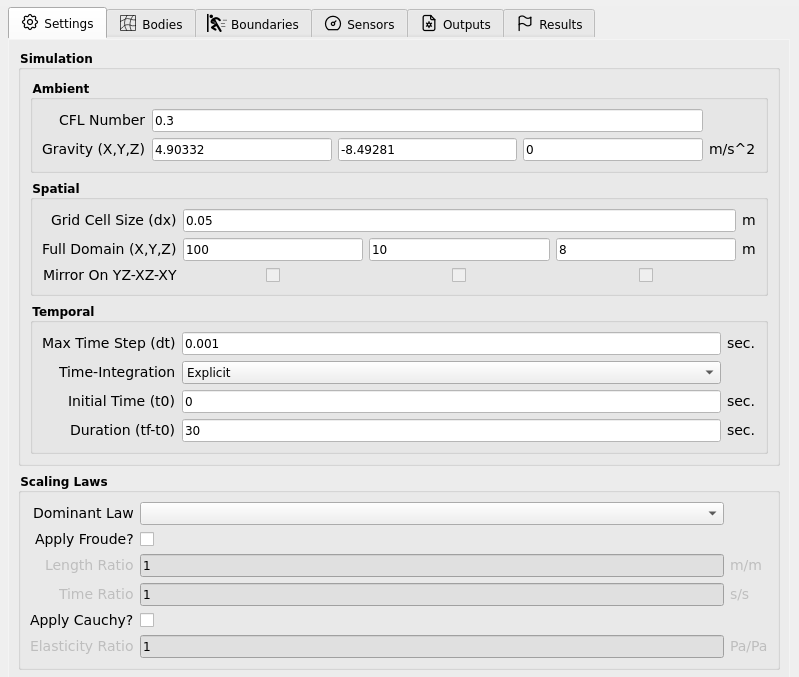The height and width of the screenshot is (677, 799).
Task: Click the Grid Cell Size (dx) label
Action: tap(114, 220)
